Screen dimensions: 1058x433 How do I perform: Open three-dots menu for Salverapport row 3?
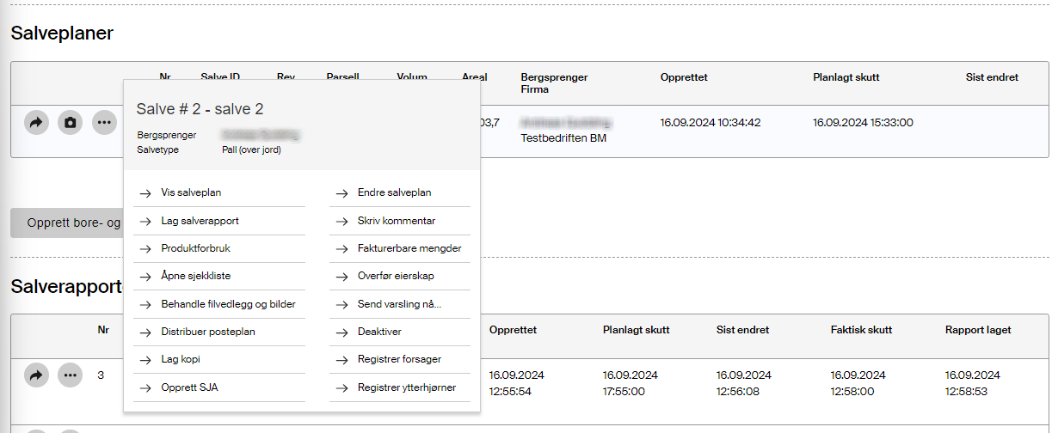(x=70, y=376)
